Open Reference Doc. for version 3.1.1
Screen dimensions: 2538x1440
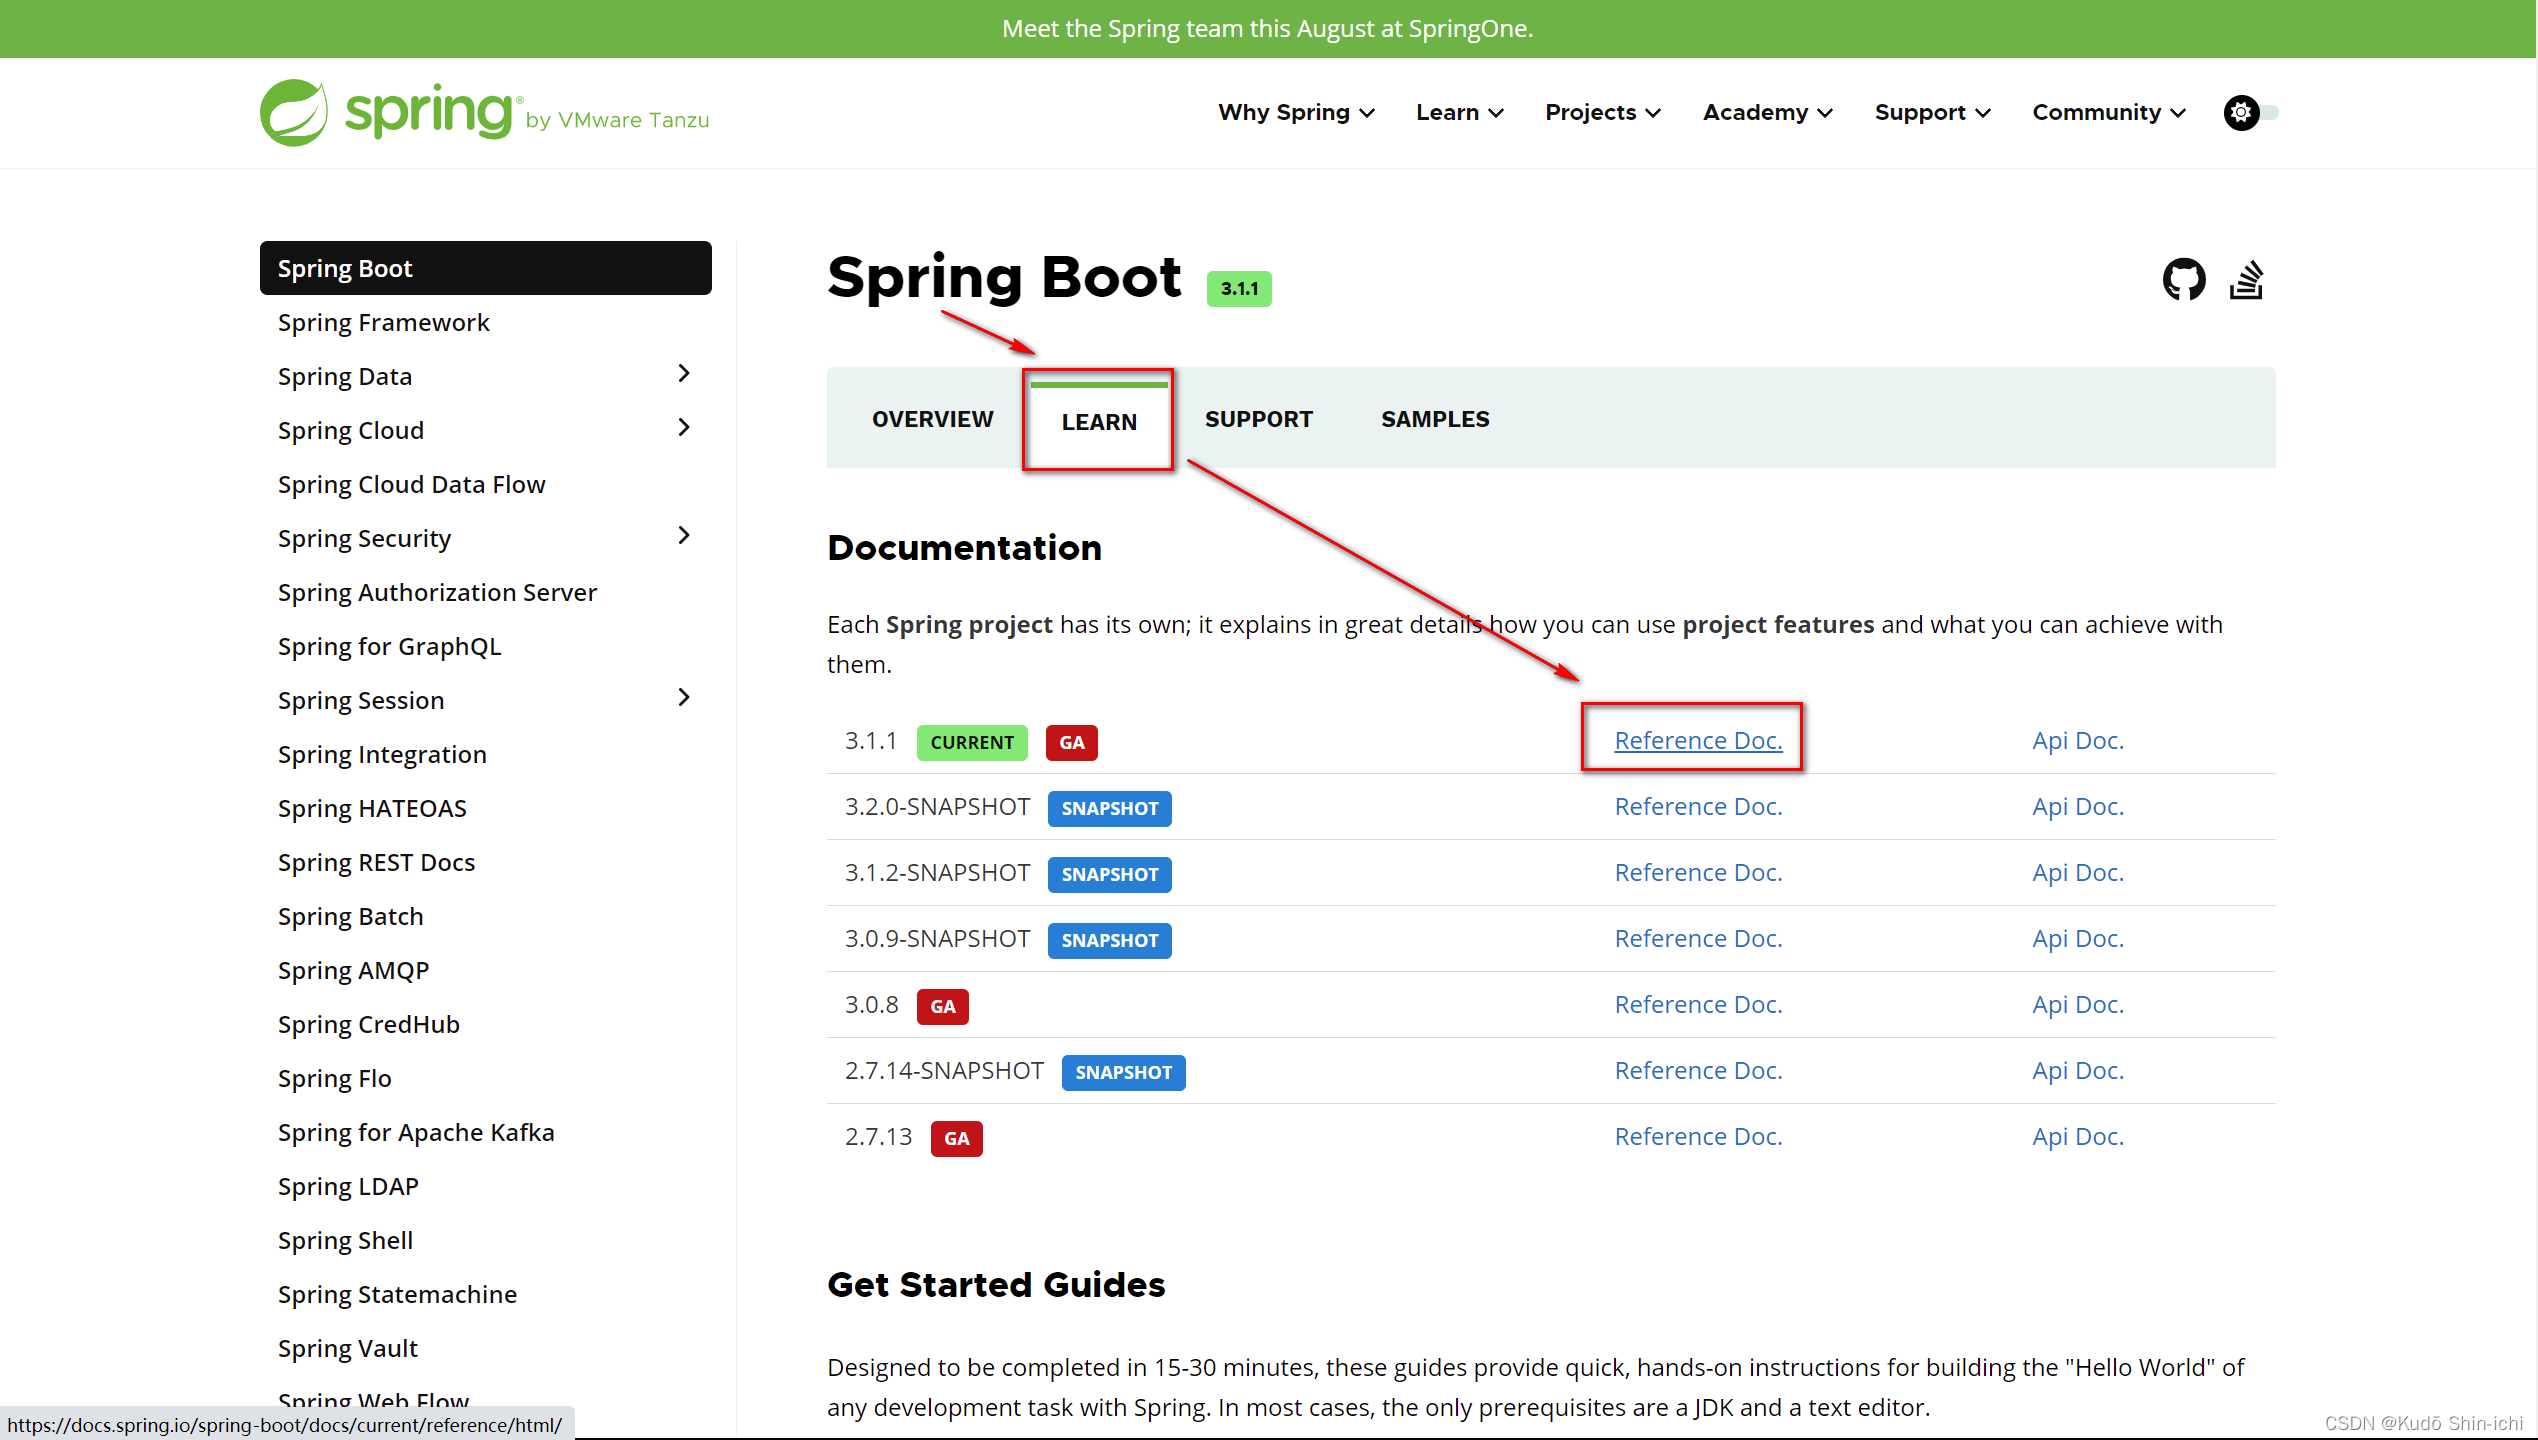pos(1698,740)
